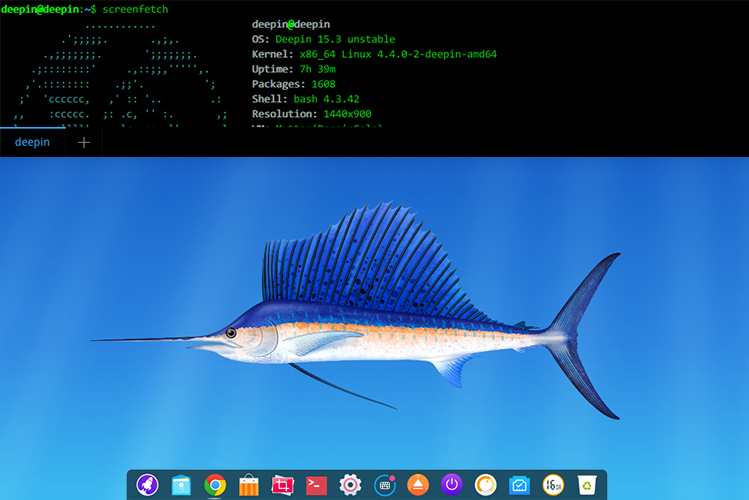Click the Kernel 'x86_64 Linux 4.4.0-2-deepin-amd64' text
Image resolution: width=749 pixels, height=500 pixels.
[x=398, y=54]
